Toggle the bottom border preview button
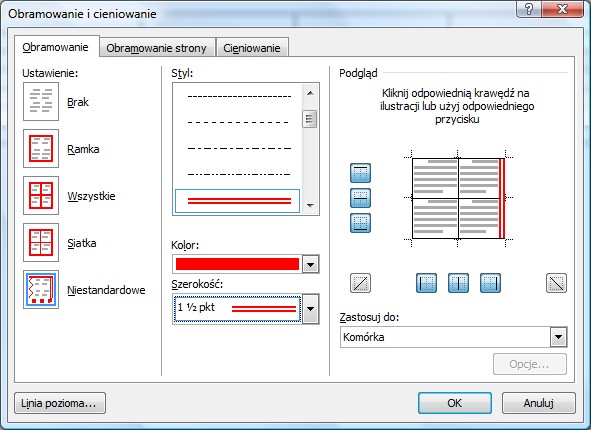The height and width of the screenshot is (430, 591). point(360,223)
